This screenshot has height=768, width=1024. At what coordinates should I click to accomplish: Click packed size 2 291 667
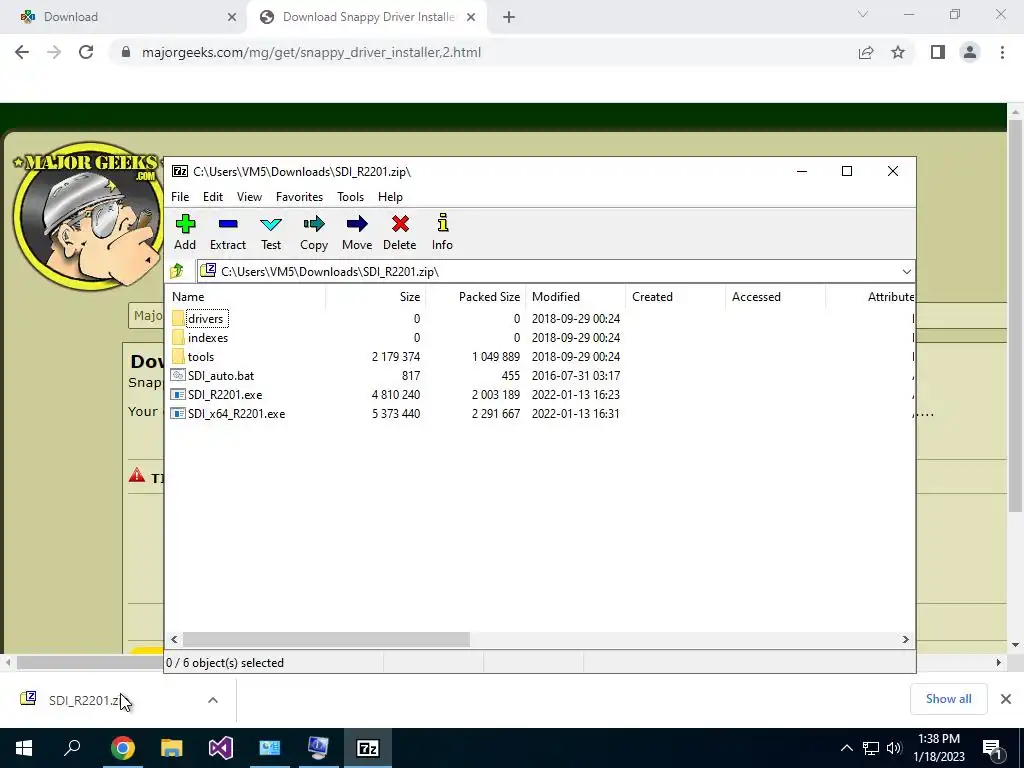(x=496, y=413)
